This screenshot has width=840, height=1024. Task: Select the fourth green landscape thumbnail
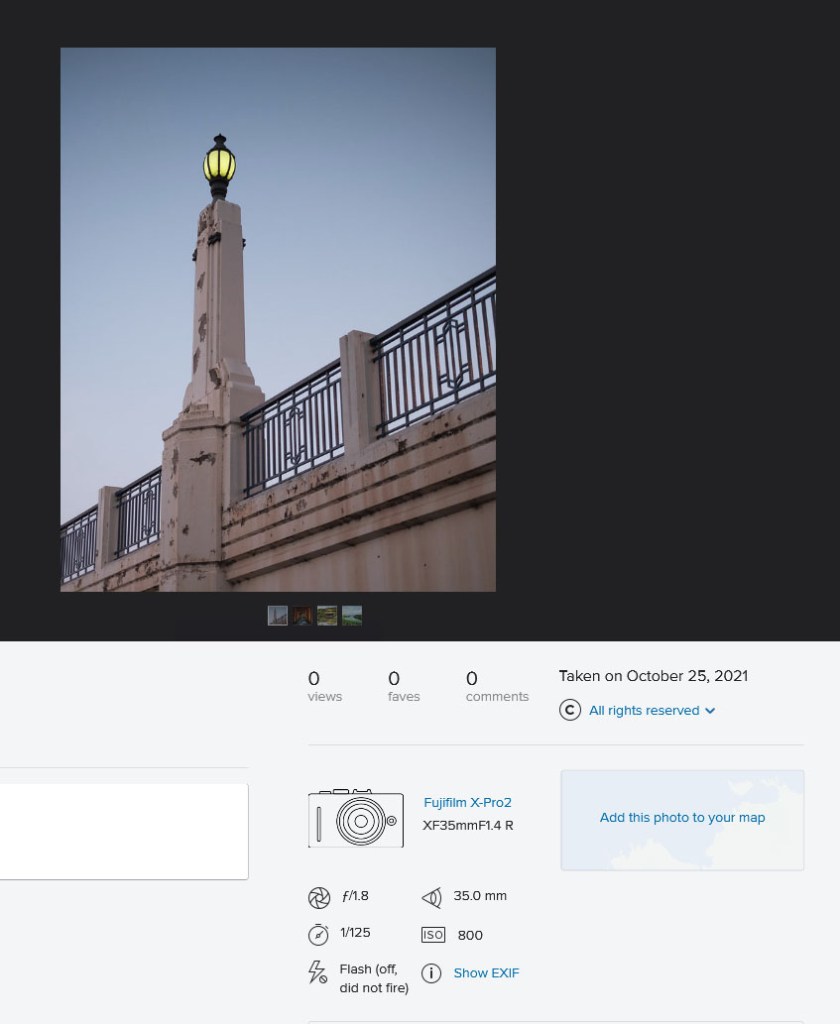click(x=352, y=616)
